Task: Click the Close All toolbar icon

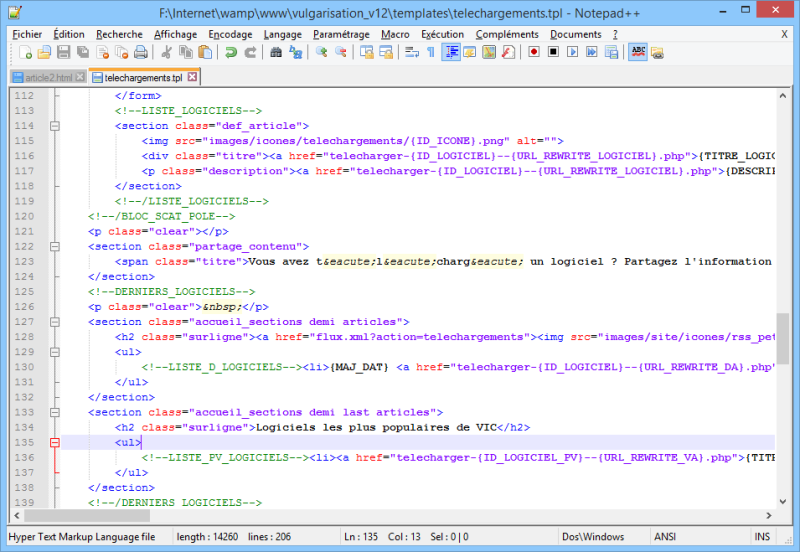Action: pyautogui.click(x=121, y=52)
